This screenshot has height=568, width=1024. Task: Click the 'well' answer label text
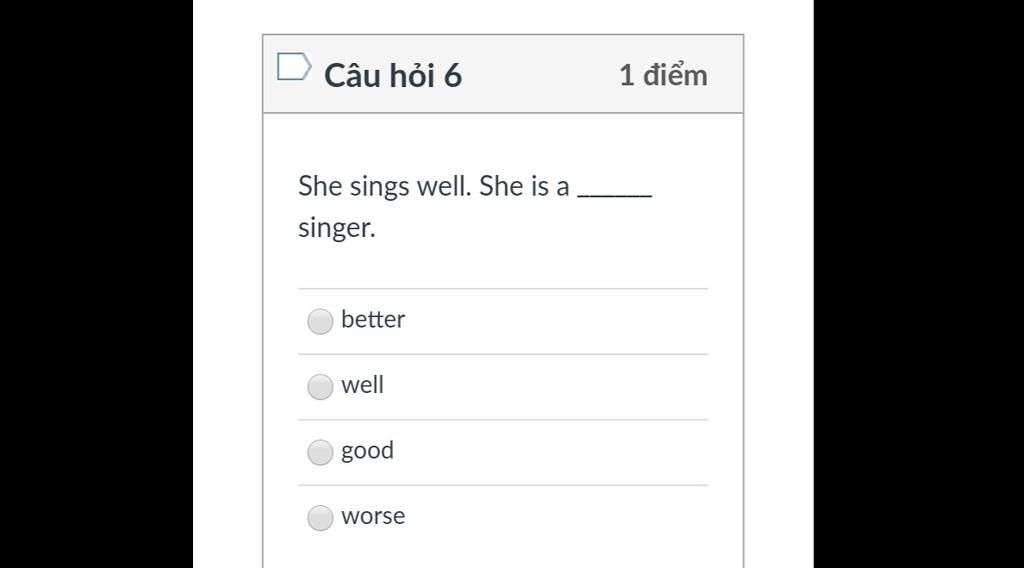pos(362,385)
